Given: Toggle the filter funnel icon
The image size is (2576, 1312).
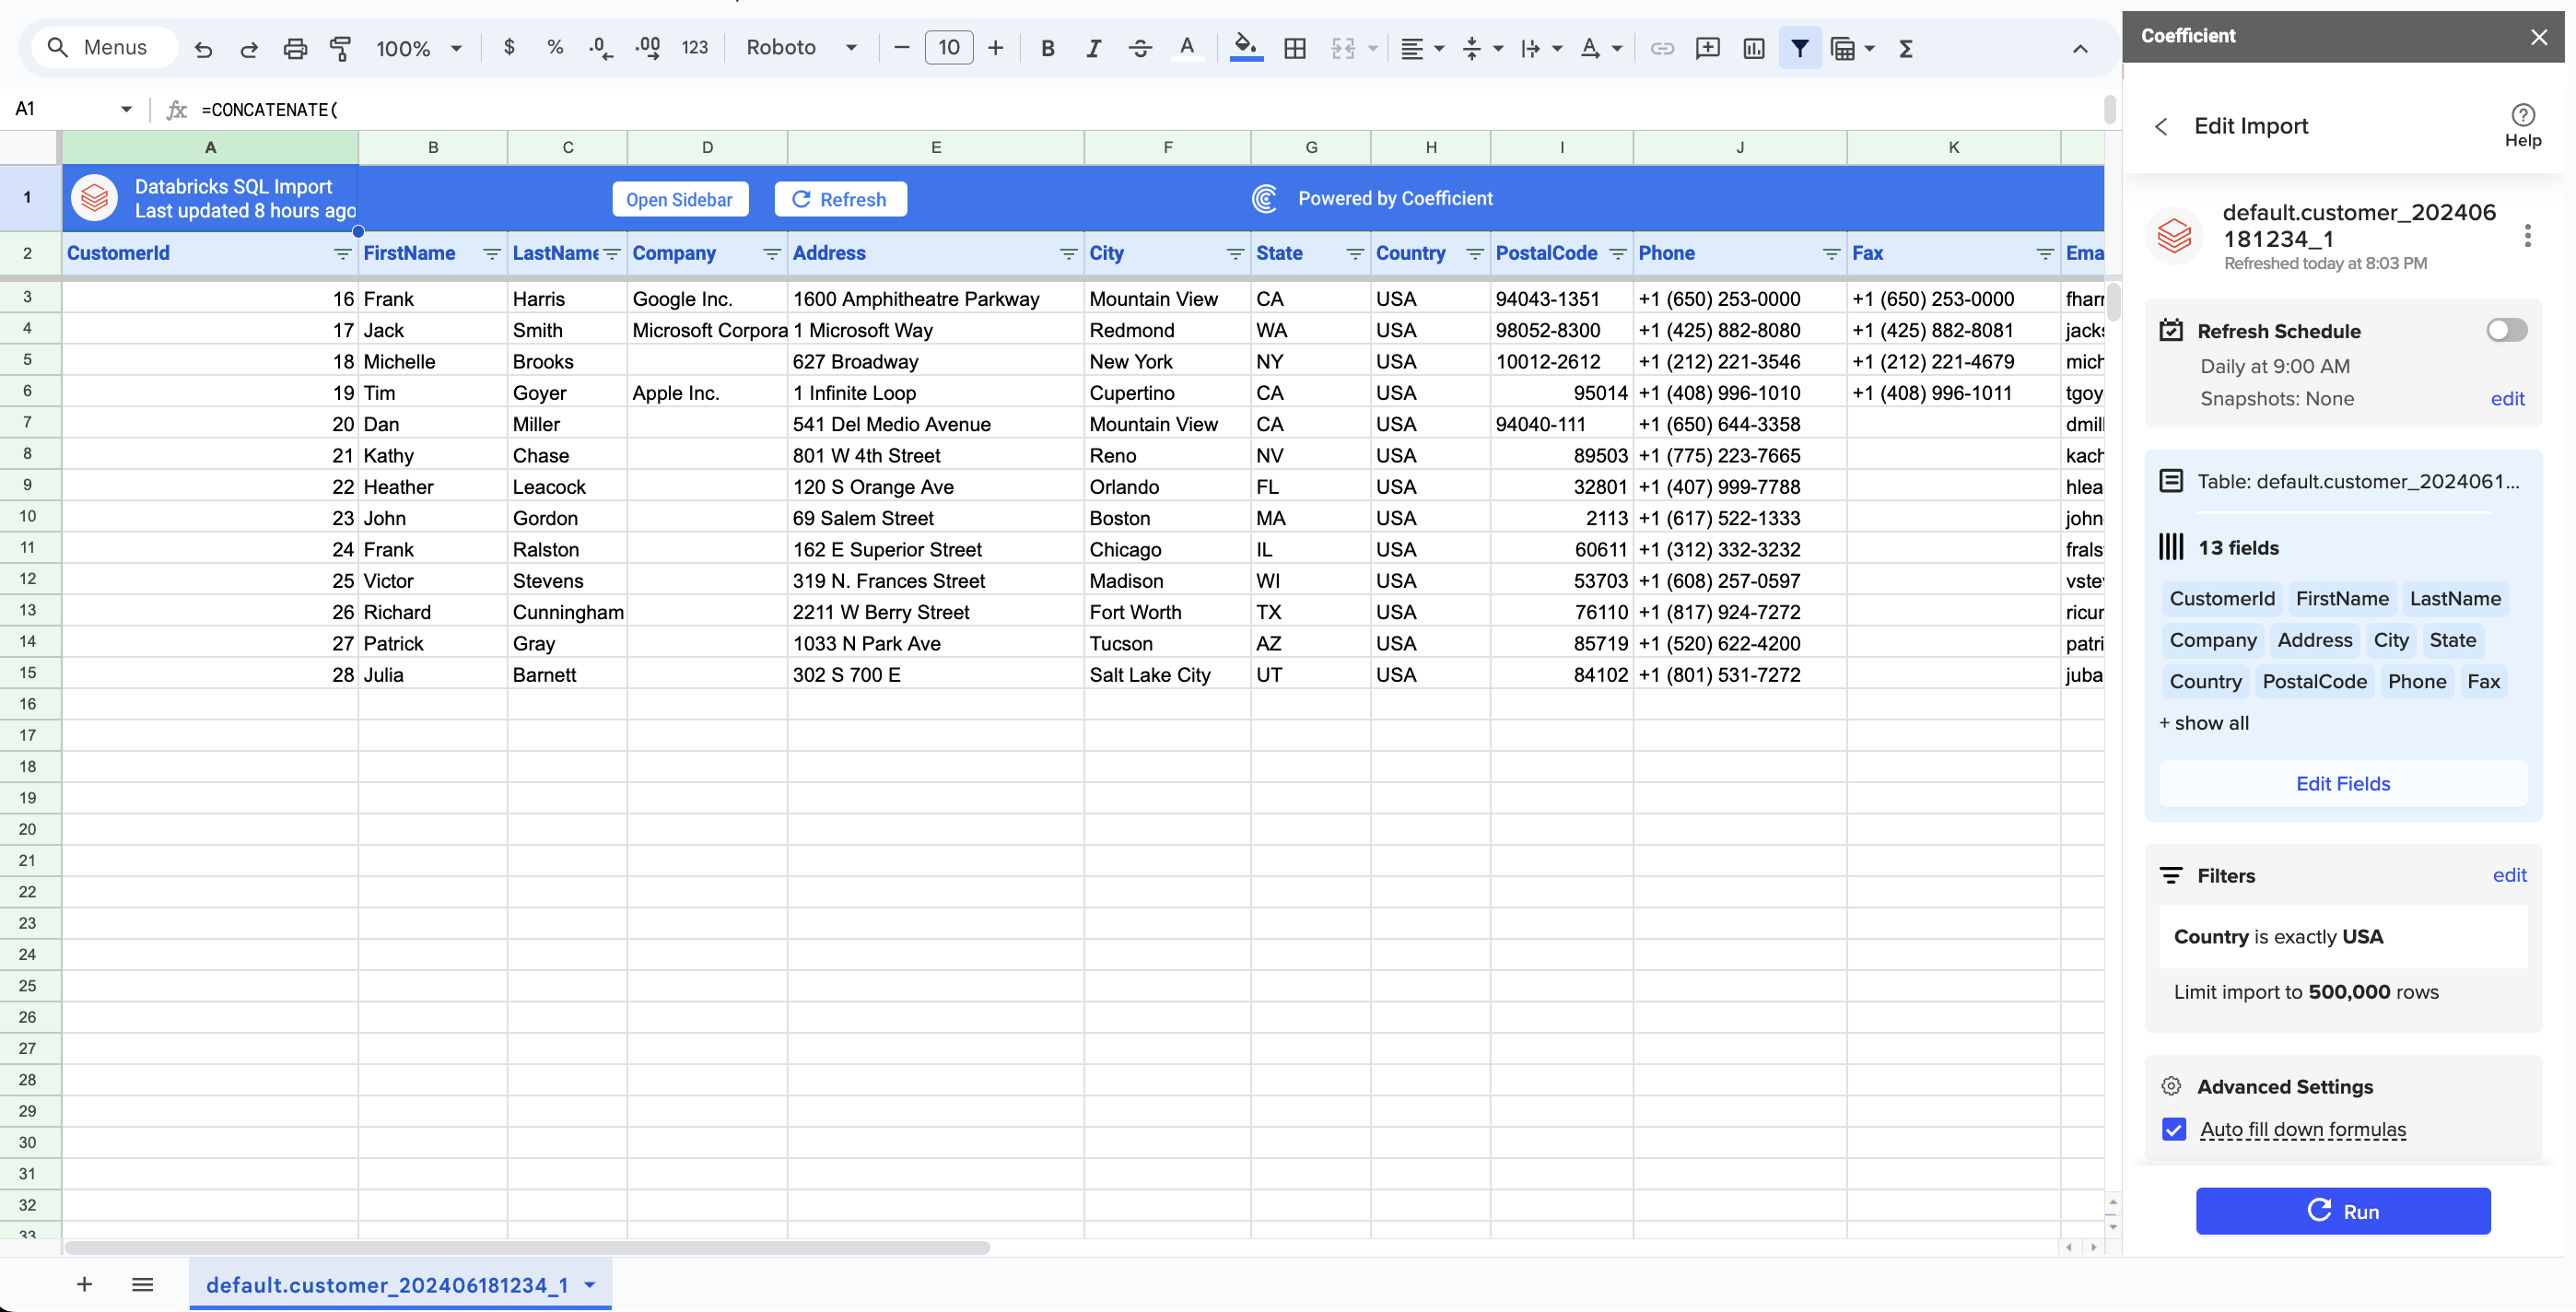Looking at the screenshot, I should click(1799, 48).
